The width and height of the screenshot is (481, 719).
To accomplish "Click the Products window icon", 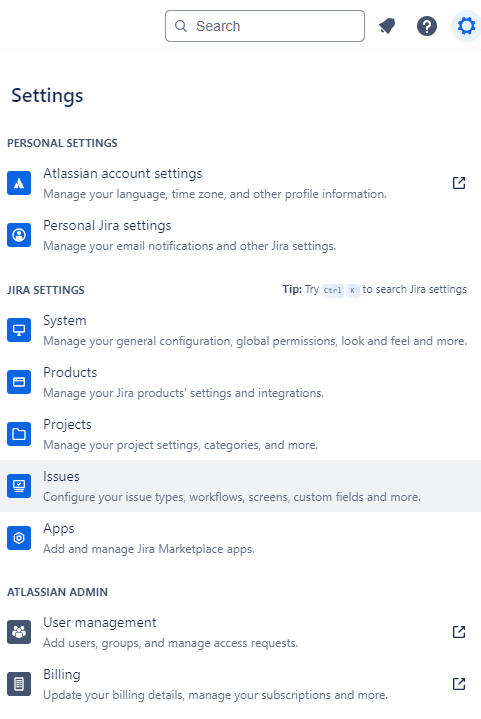I will pyautogui.click(x=19, y=382).
